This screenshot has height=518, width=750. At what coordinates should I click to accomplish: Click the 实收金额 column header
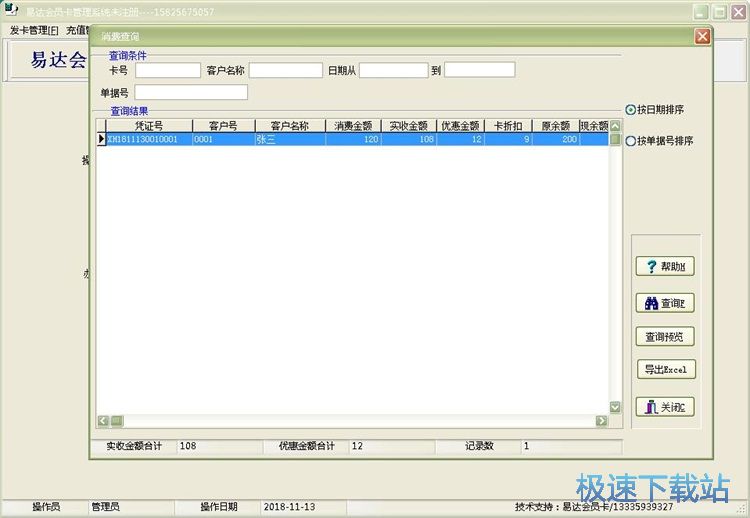(x=408, y=126)
